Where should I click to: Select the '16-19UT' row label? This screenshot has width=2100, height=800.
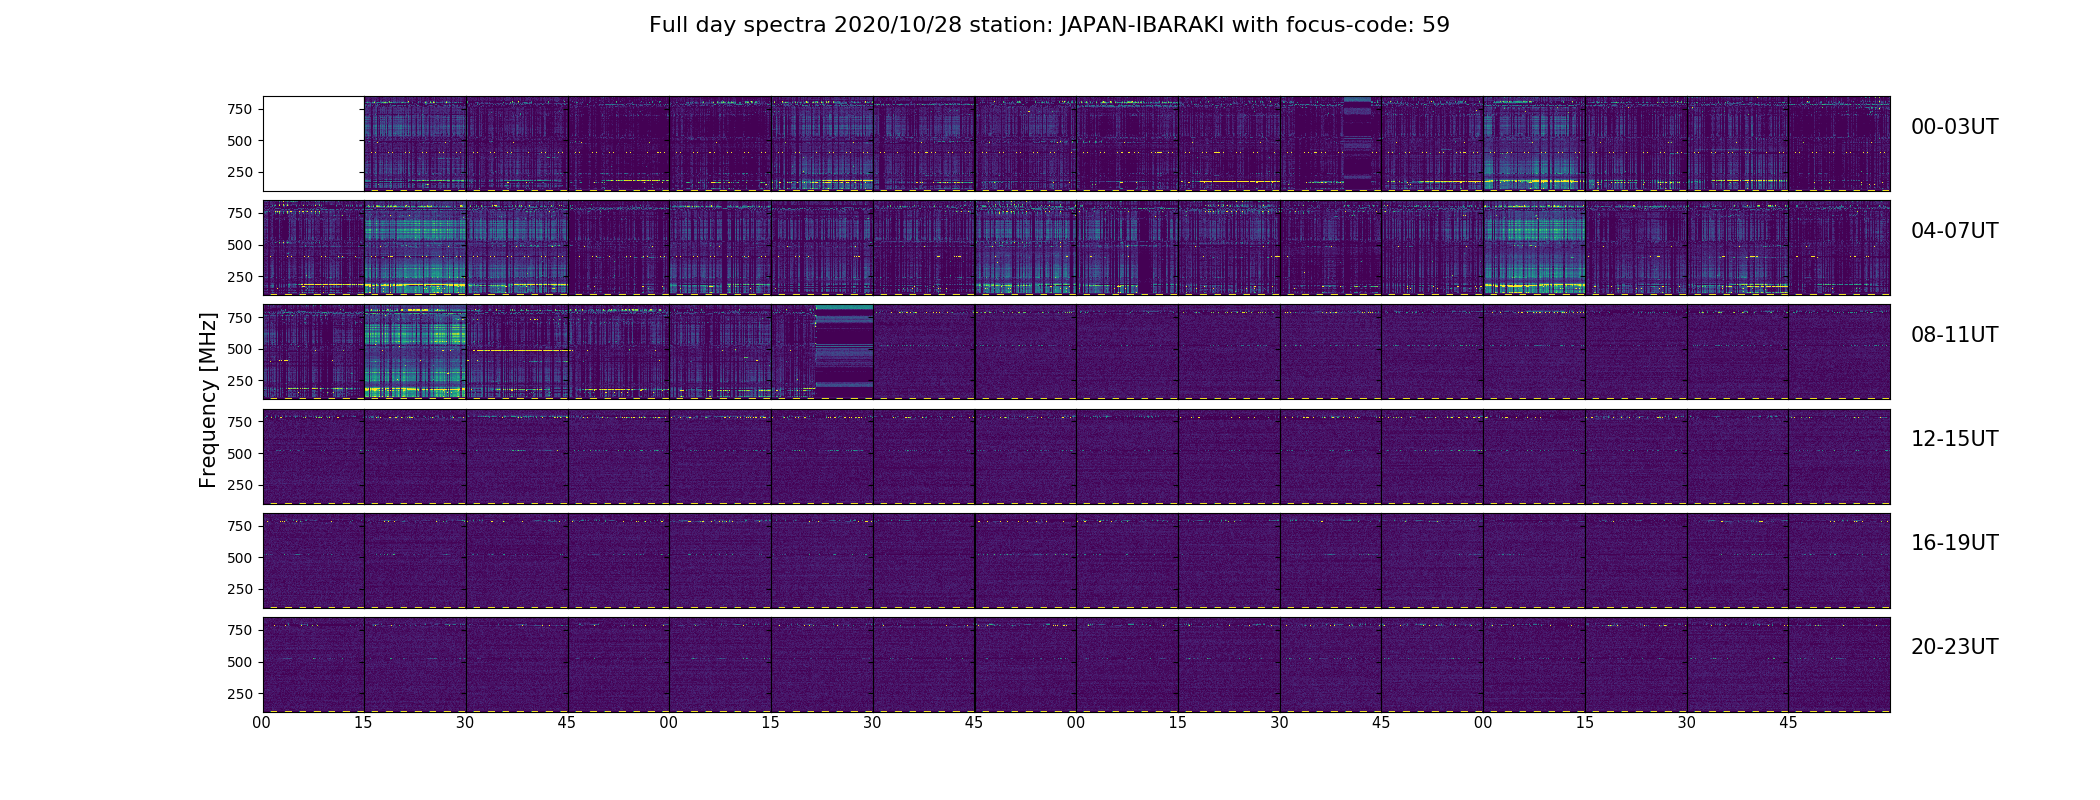(1954, 543)
